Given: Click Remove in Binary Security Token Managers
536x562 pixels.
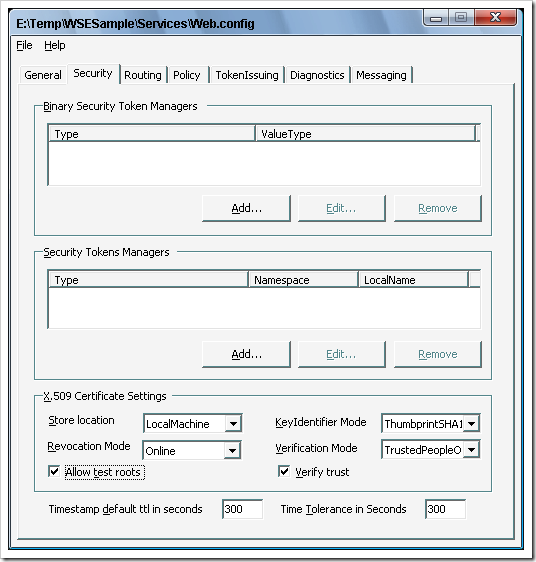Looking at the screenshot, I should point(438,208).
